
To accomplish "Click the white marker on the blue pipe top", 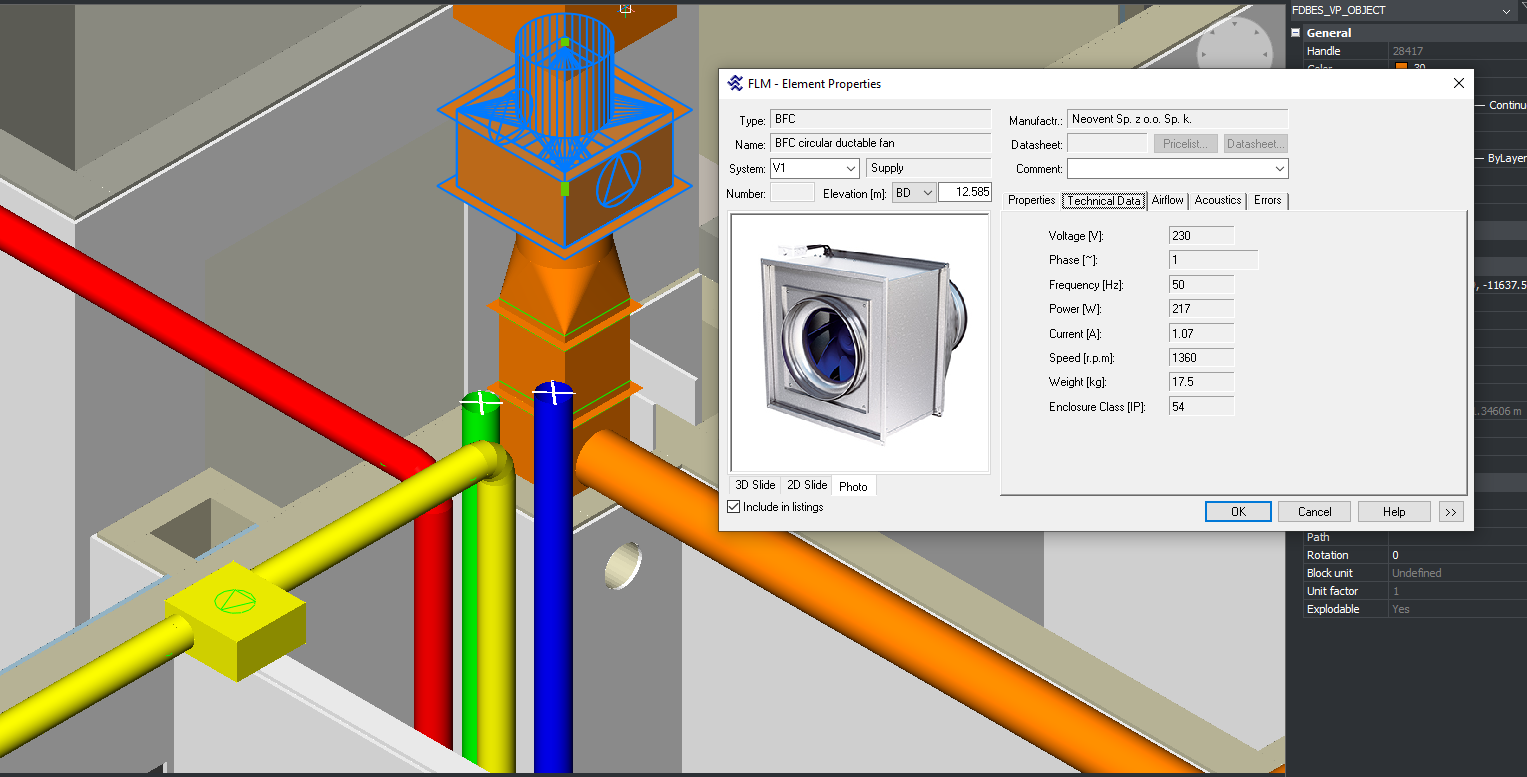I will click(x=553, y=393).
